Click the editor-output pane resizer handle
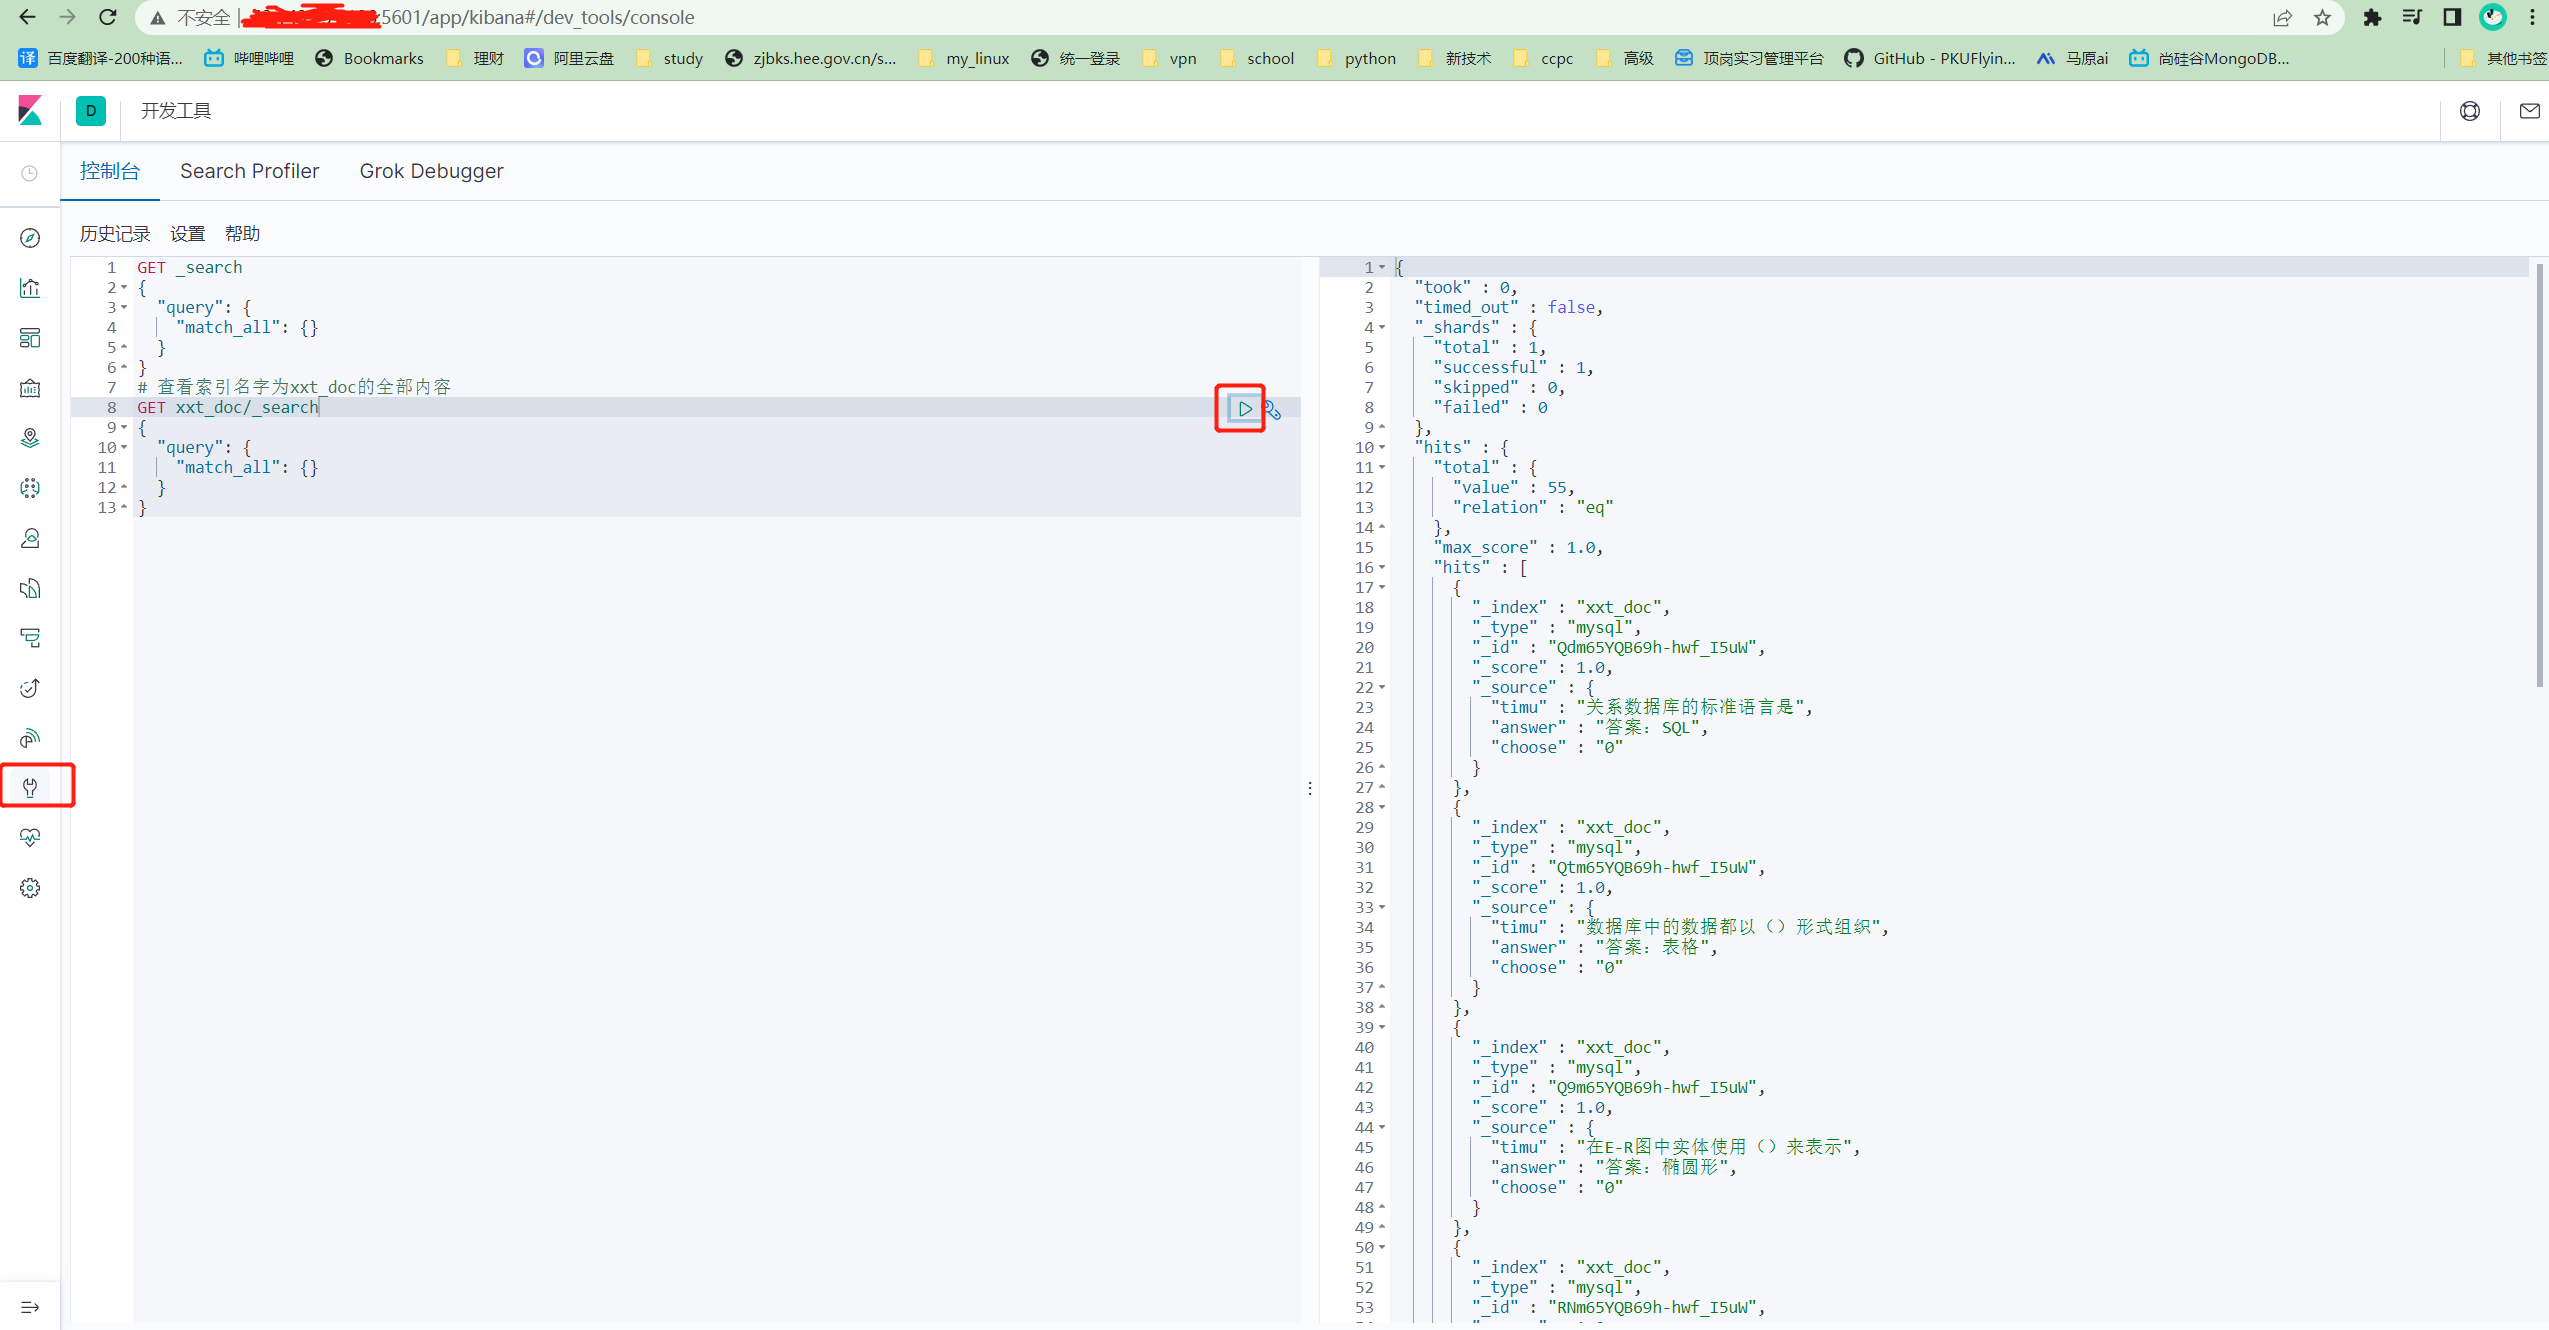The image size is (2549, 1330). click(x=1310, y=789)
